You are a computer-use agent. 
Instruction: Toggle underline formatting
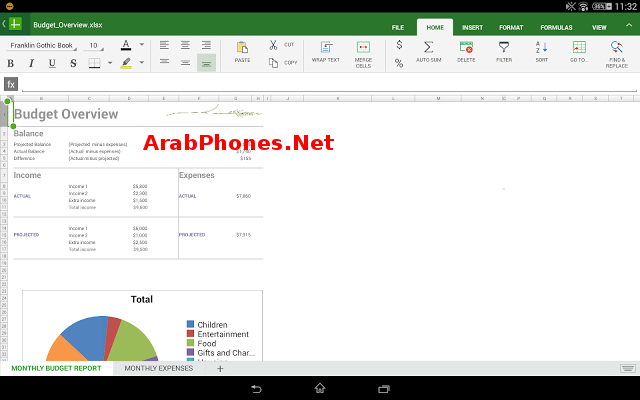click(x=52, y=63)
